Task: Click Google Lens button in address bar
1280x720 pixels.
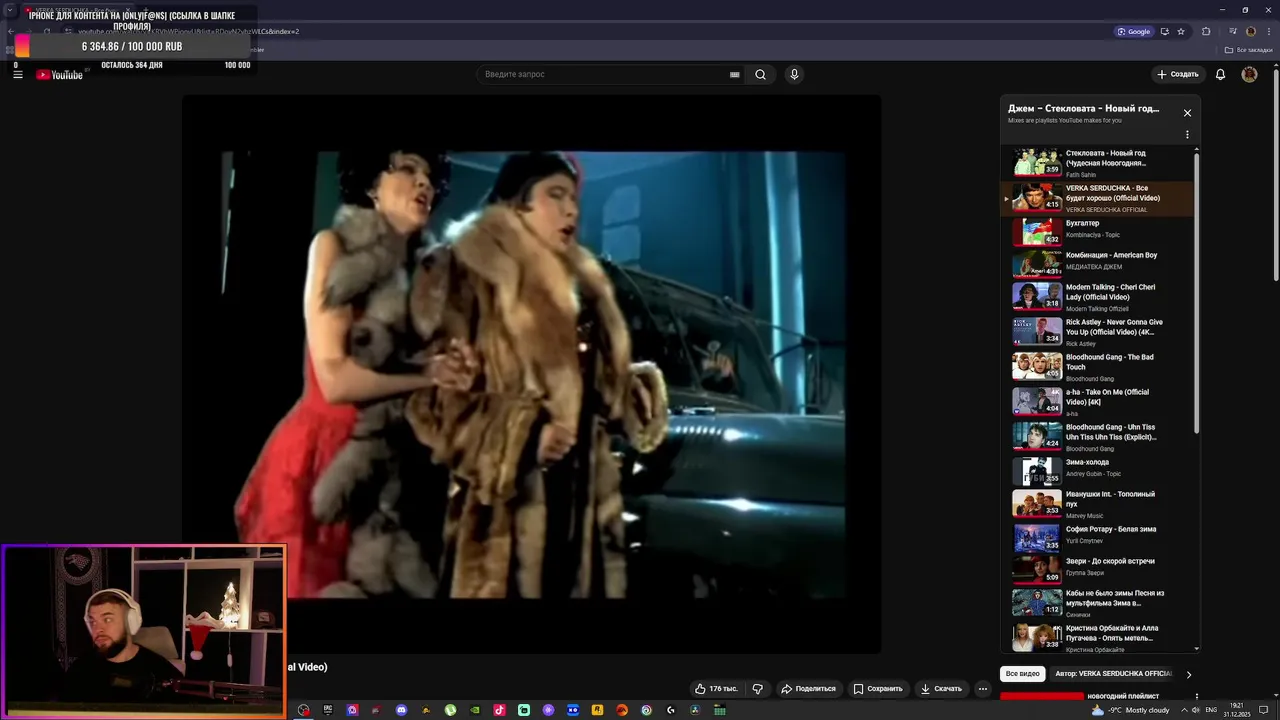Action: point(1134,31)
